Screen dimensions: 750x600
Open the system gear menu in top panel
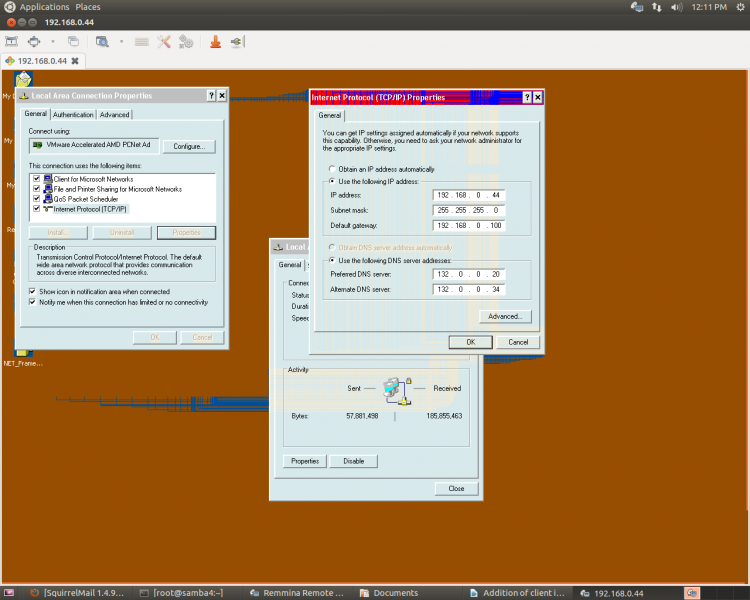[740, 7]
